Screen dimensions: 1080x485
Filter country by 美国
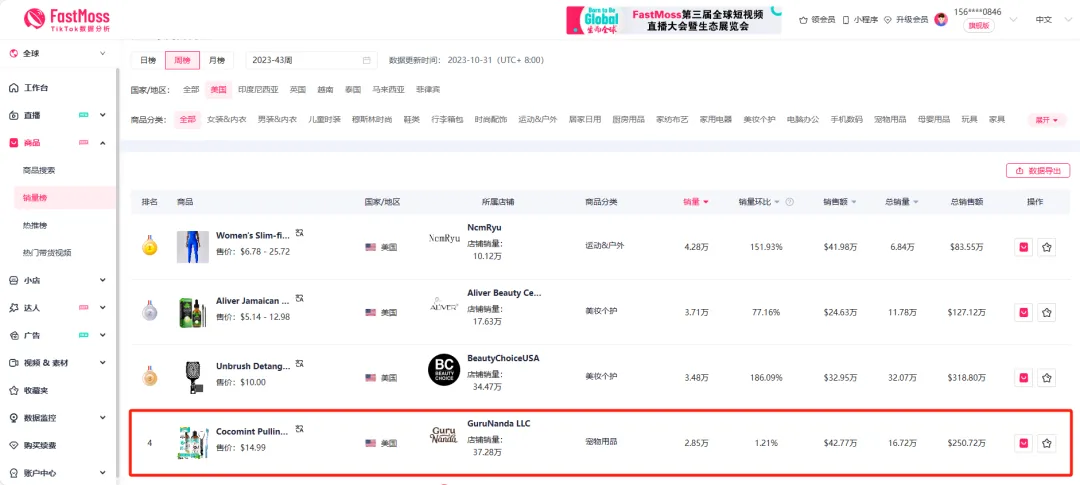(x=218, y=90)
